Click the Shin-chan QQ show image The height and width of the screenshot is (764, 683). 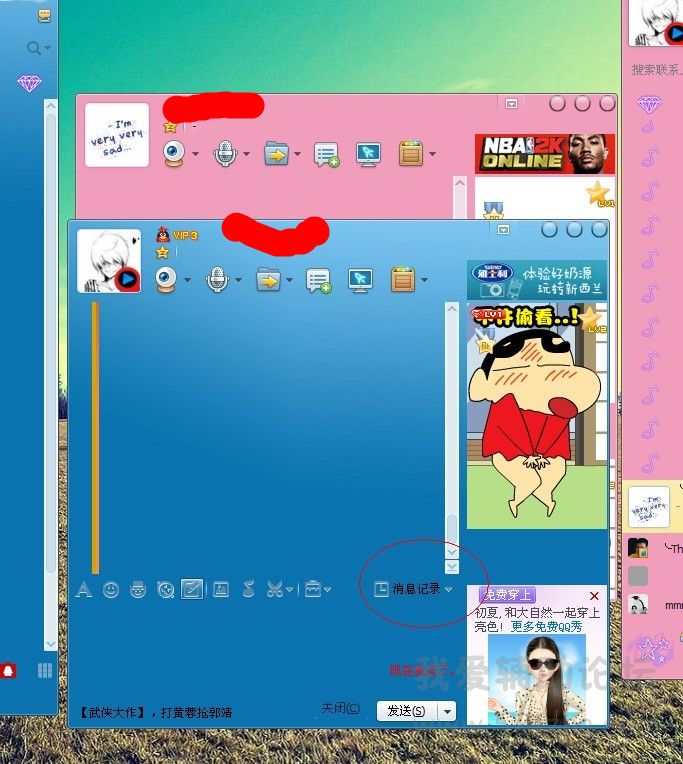click(537, 416)
